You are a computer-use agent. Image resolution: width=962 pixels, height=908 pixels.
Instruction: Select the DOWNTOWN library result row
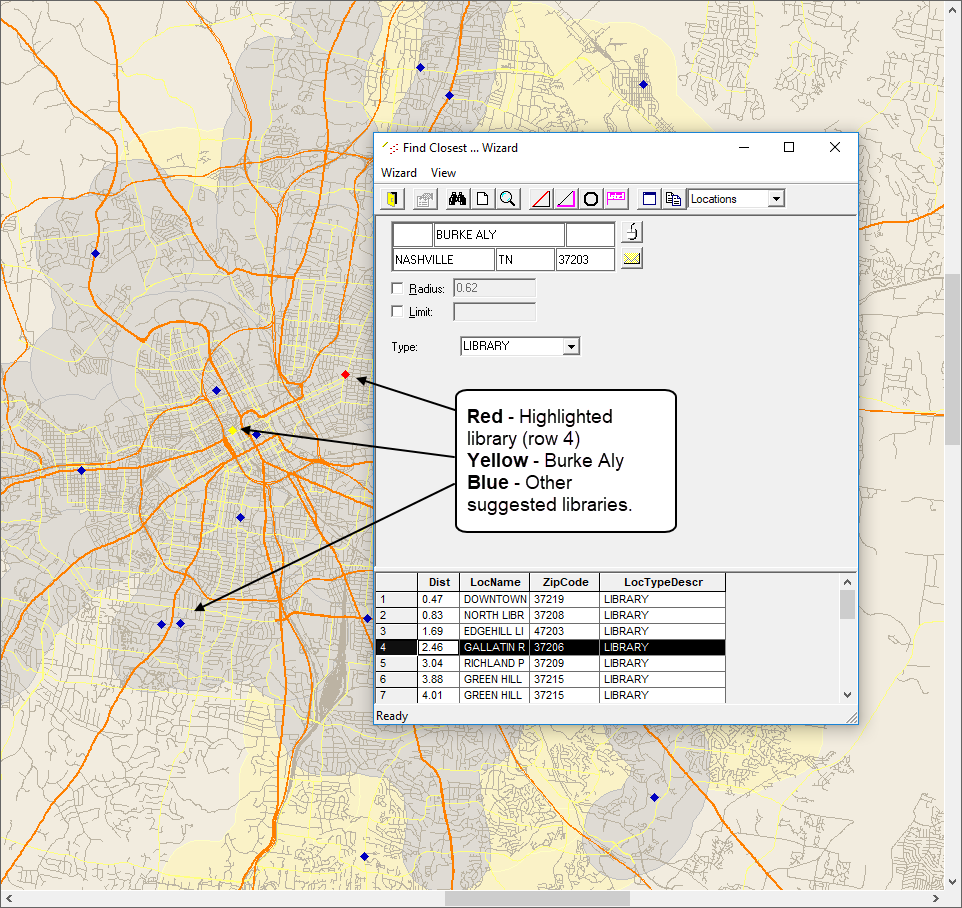point(493,598)
